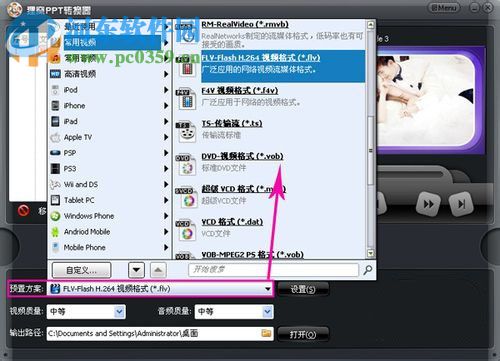Click the fast-forward playback button
Viewport: 500px width, 361px height.
pyautogui.click(x=428, y=204)
